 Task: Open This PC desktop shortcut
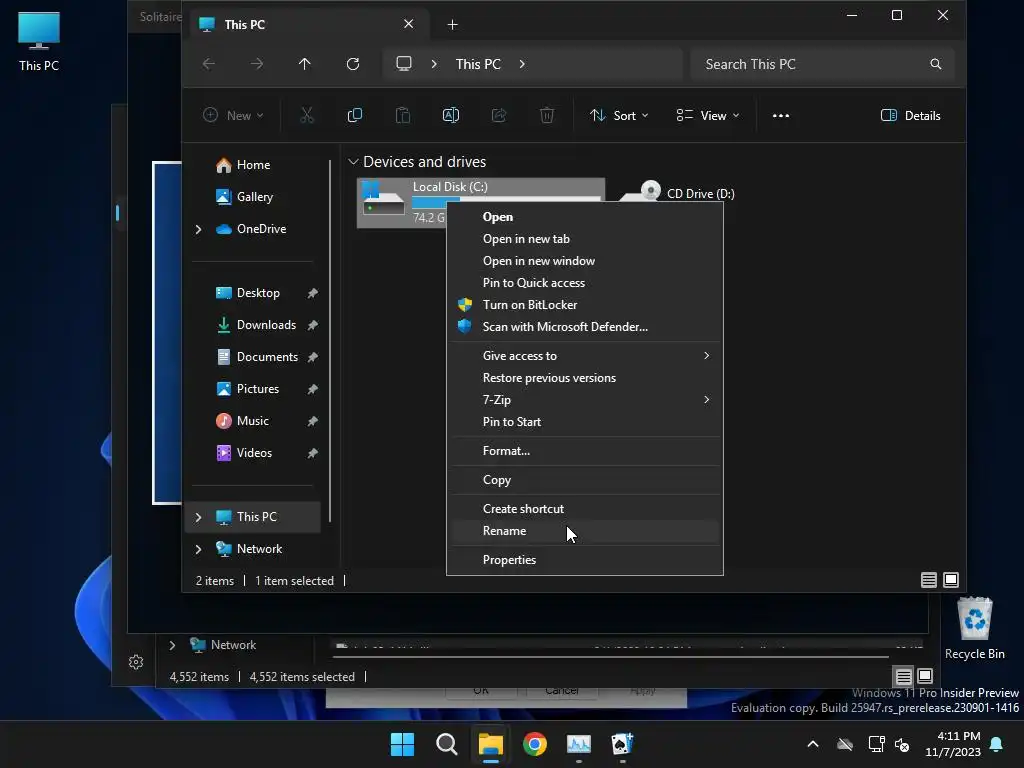click(x=39, y=41)
